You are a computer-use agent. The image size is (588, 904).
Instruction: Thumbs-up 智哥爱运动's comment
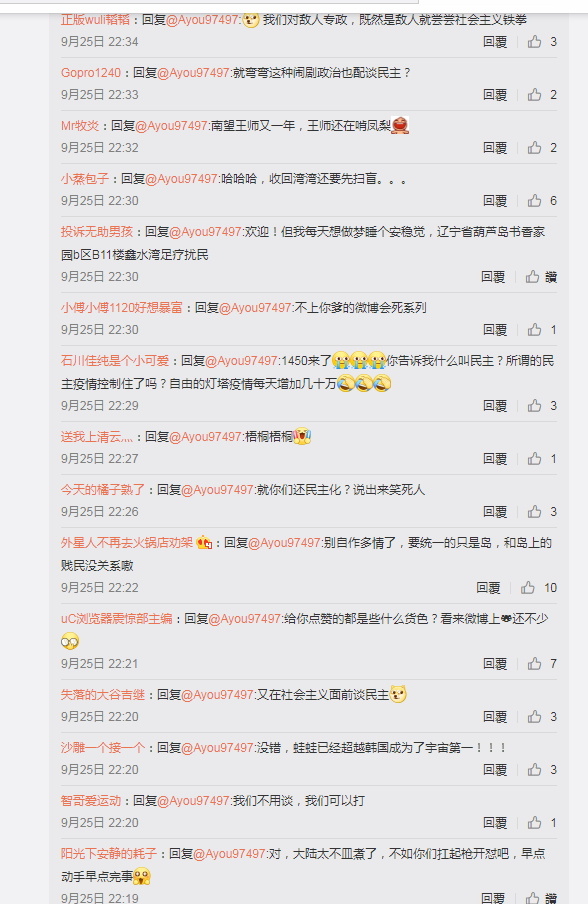pos(534,823)
